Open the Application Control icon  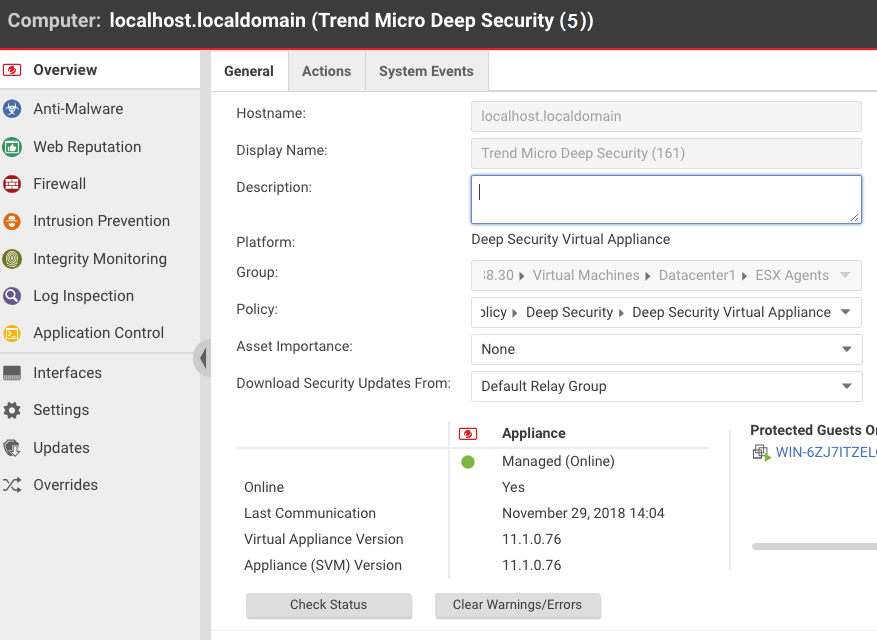(12, 333)
